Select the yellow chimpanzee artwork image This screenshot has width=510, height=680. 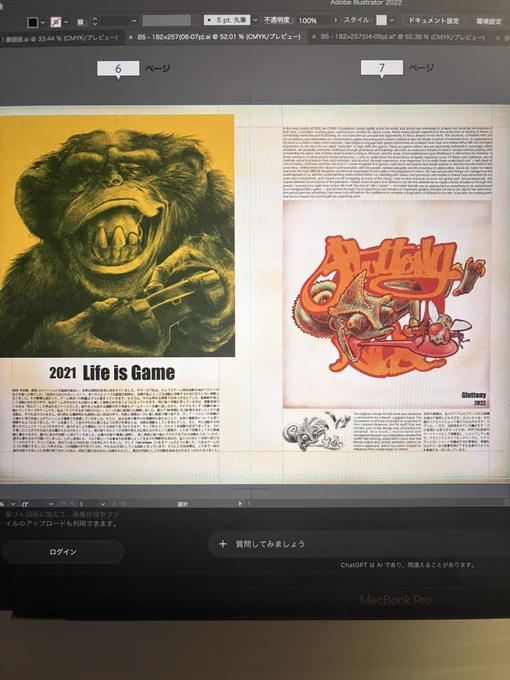(x=117, y=235)
